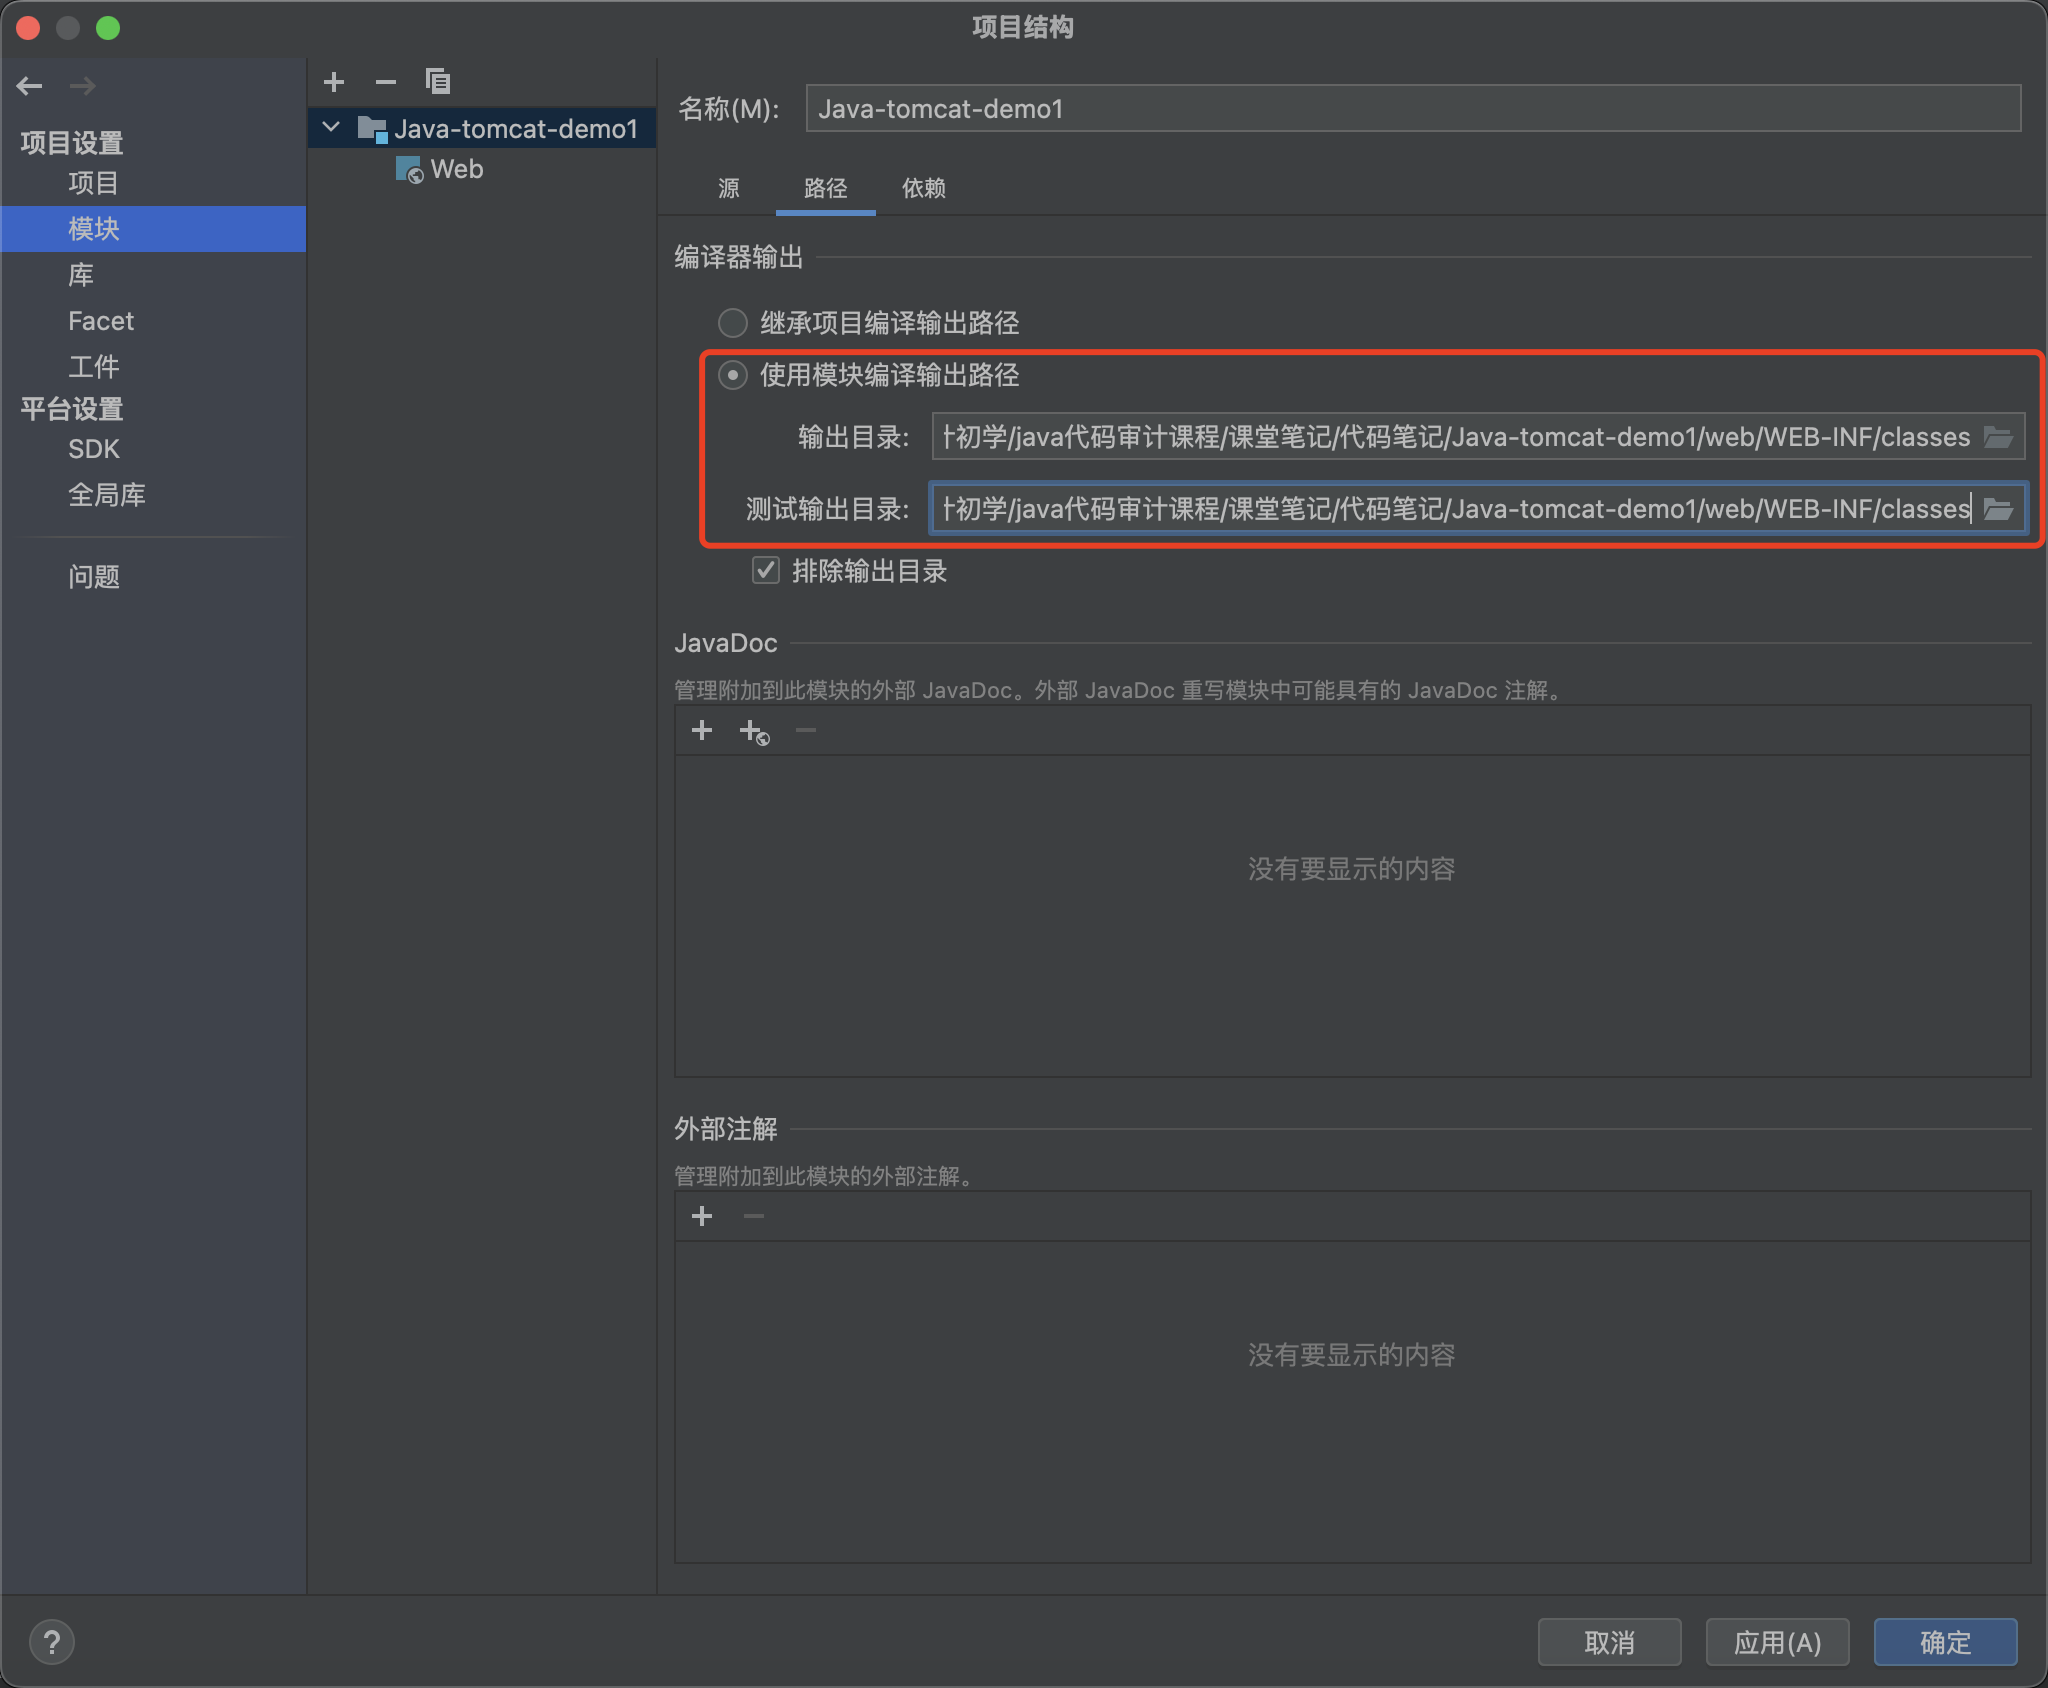Select 使用模块编译输出路径 radio button
The width and height of the screenshot is (2048, 1688).
coord(733,375)
